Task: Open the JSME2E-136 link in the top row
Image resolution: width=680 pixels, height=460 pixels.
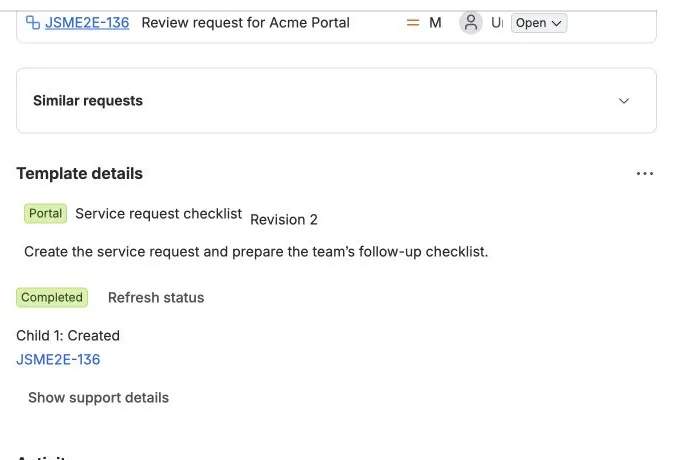Action: point(87,23)
